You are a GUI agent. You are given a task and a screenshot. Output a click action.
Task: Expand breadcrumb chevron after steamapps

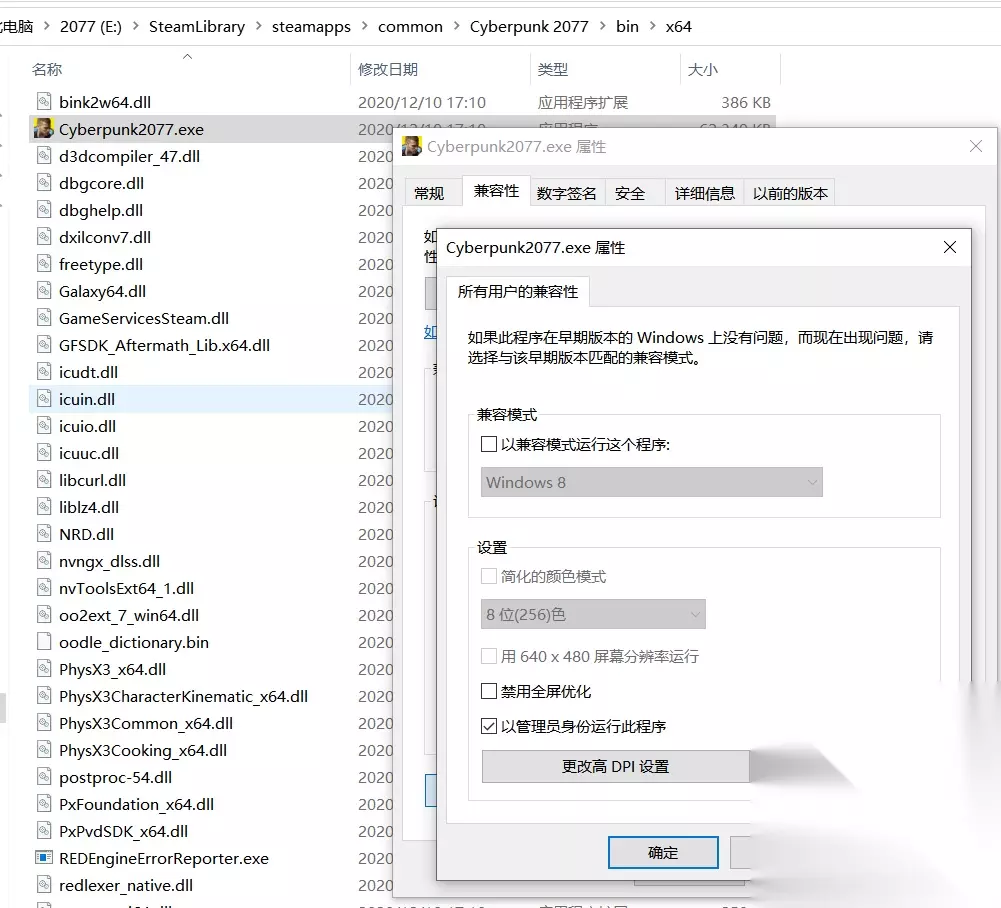point(365,26)
